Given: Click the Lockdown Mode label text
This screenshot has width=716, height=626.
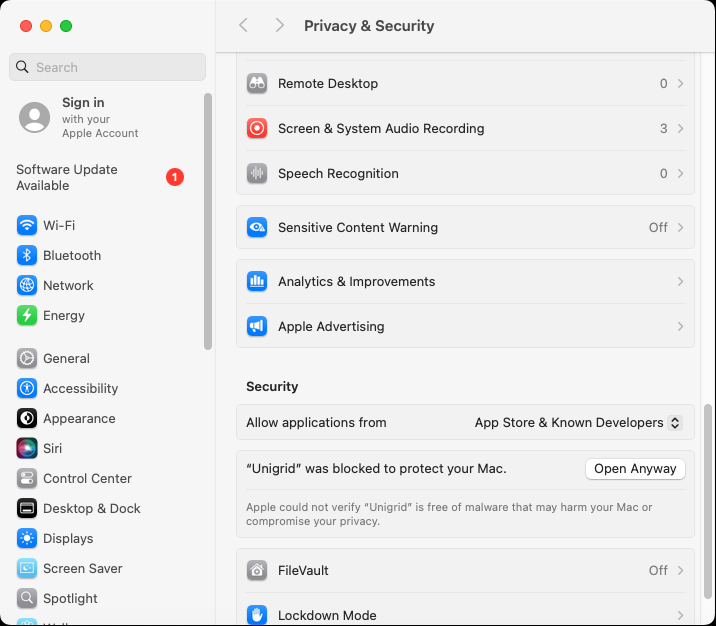Looking at the screenshot, I should point(327,615).
